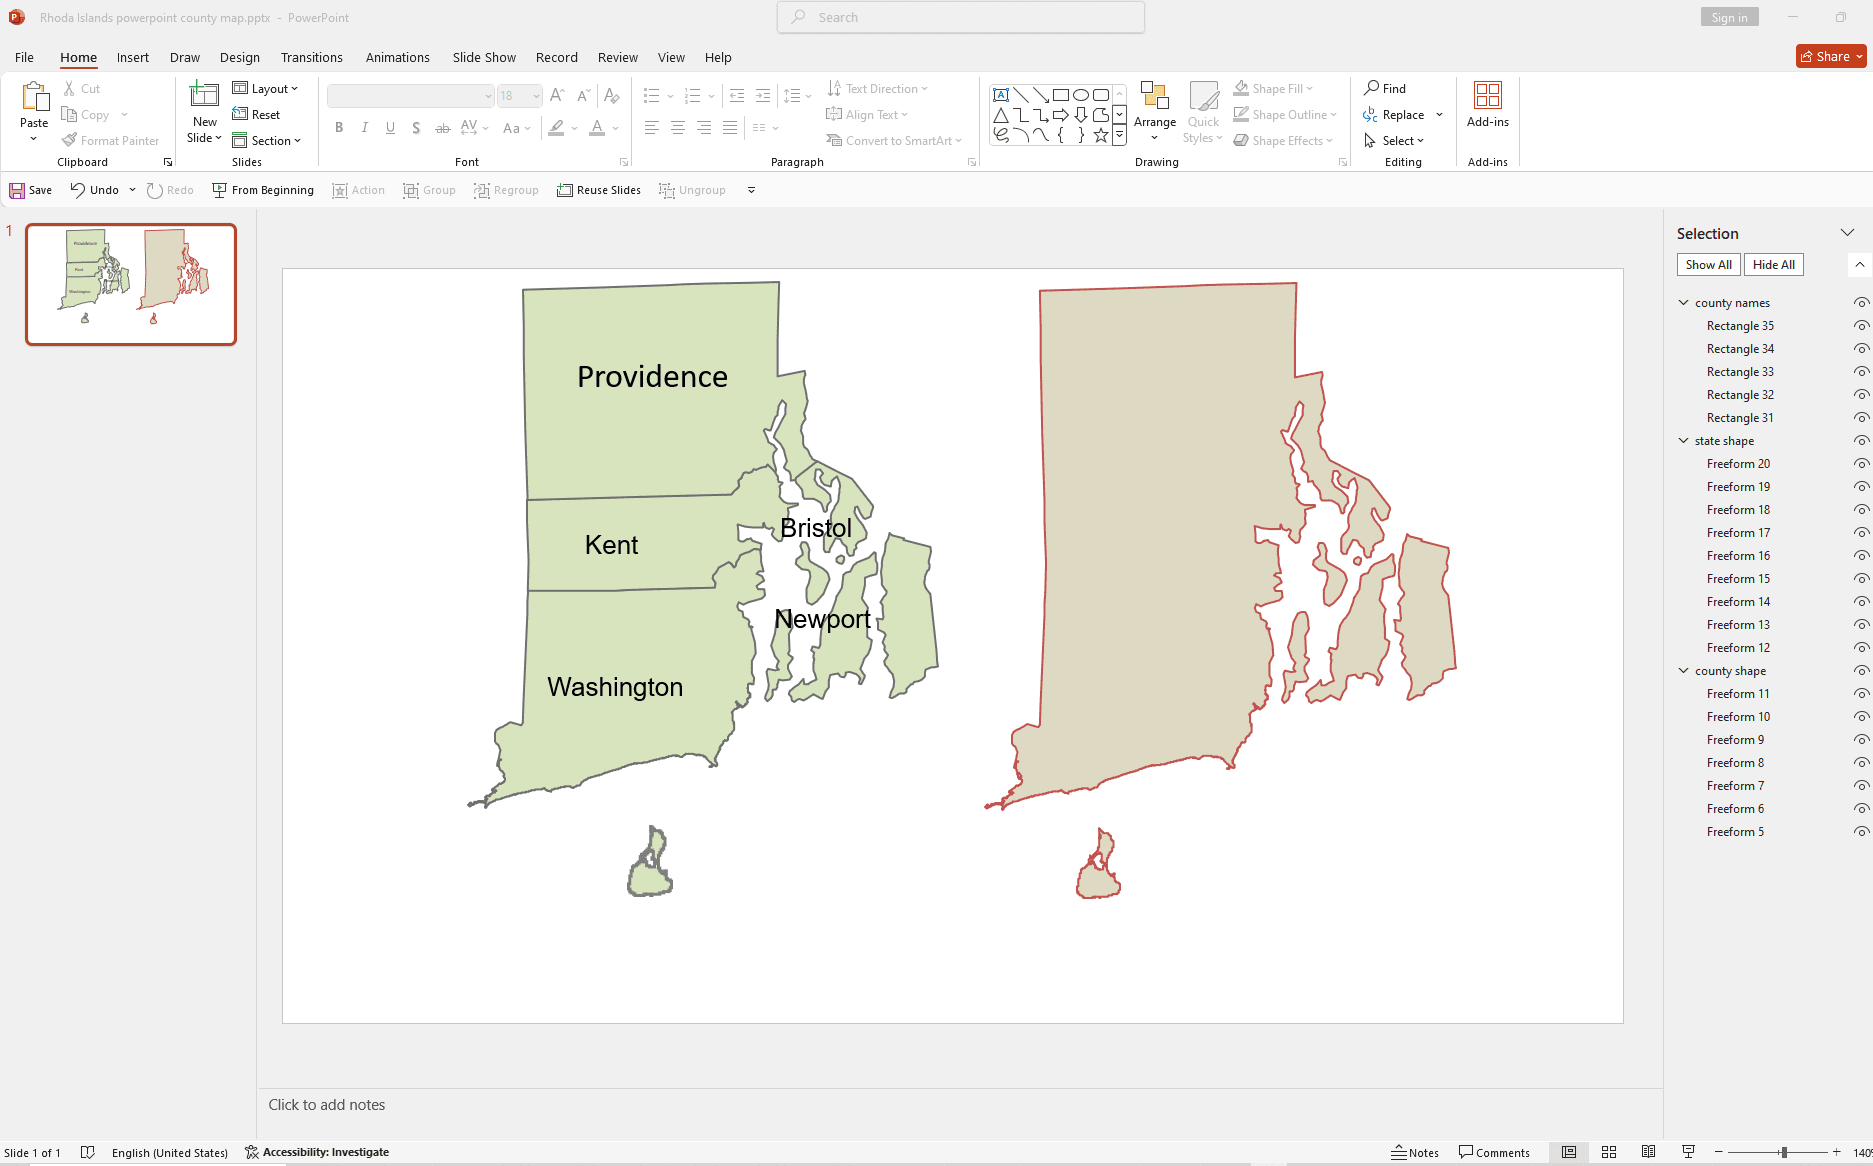Hide Rectangle 35 with eye icon
Image resolution: width=1873 pixels, height=1166 pixels.
click(1860, 326)
